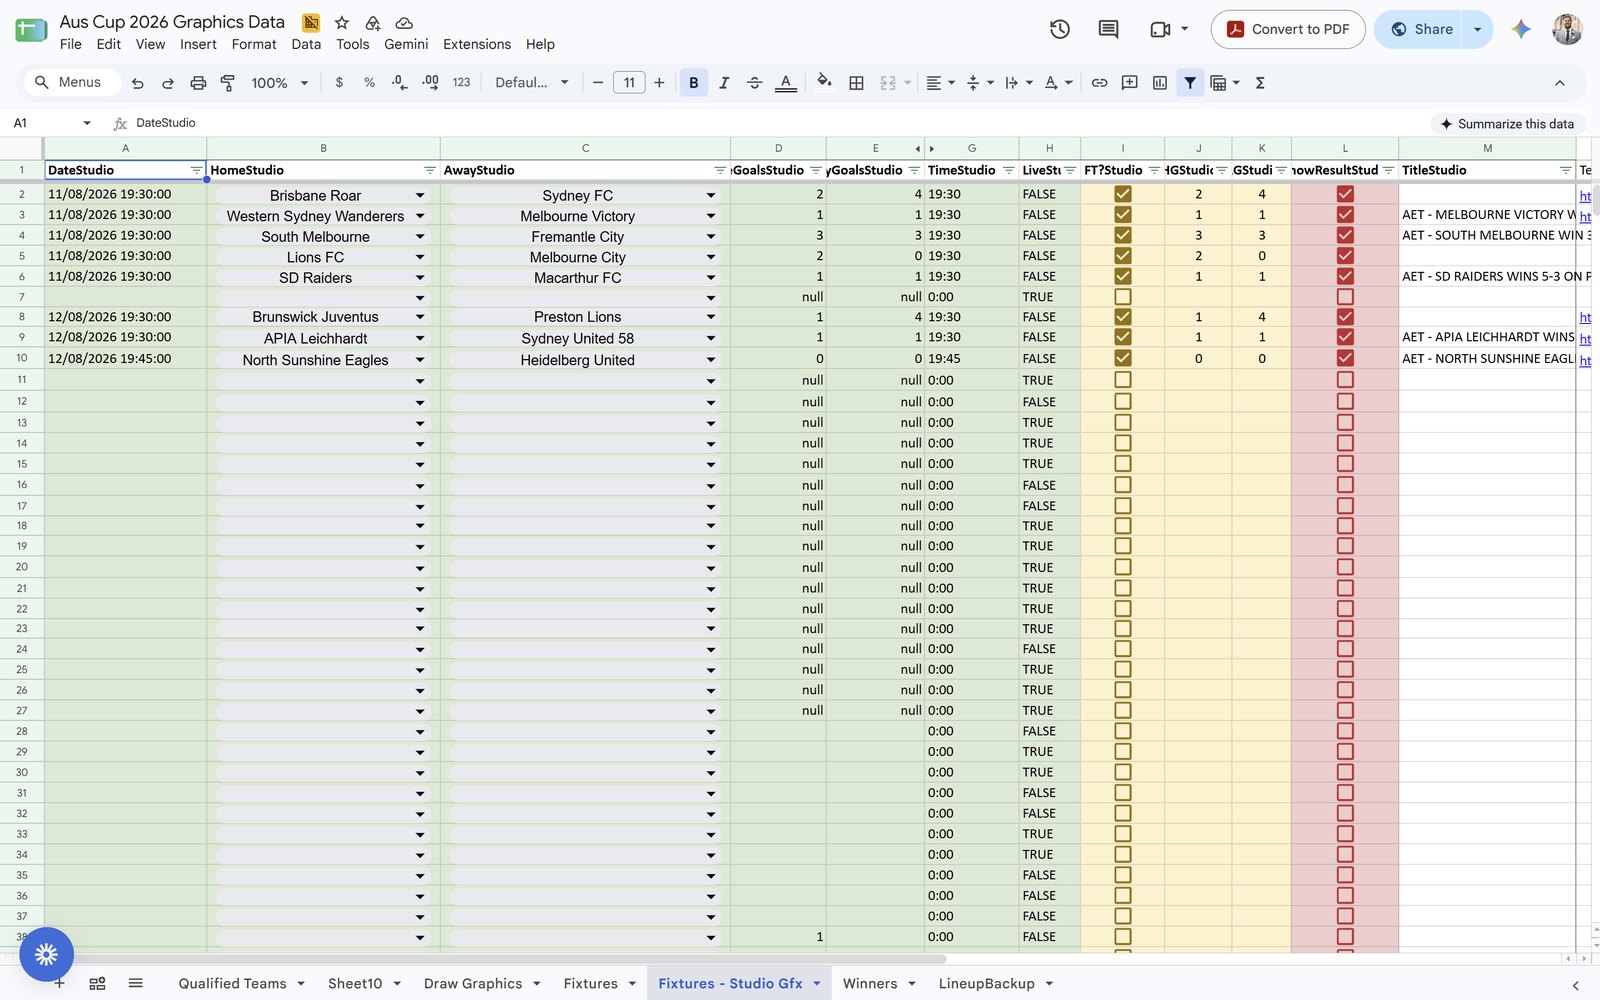Toggle ShowResult checkbox in row 11
The image size is (1600, 1000).
1345,380
